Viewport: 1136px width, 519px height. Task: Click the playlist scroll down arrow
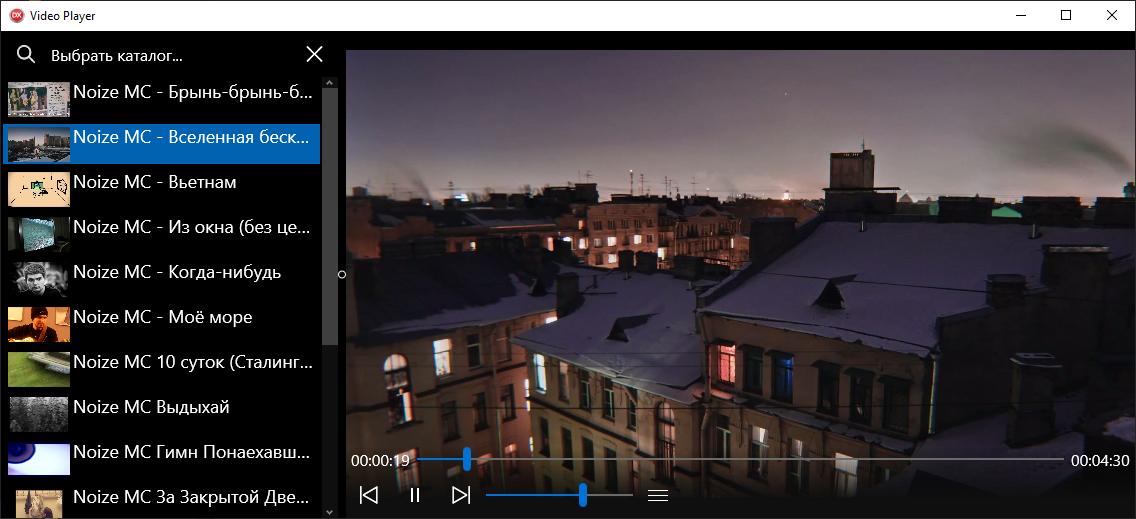pos(330,512)
